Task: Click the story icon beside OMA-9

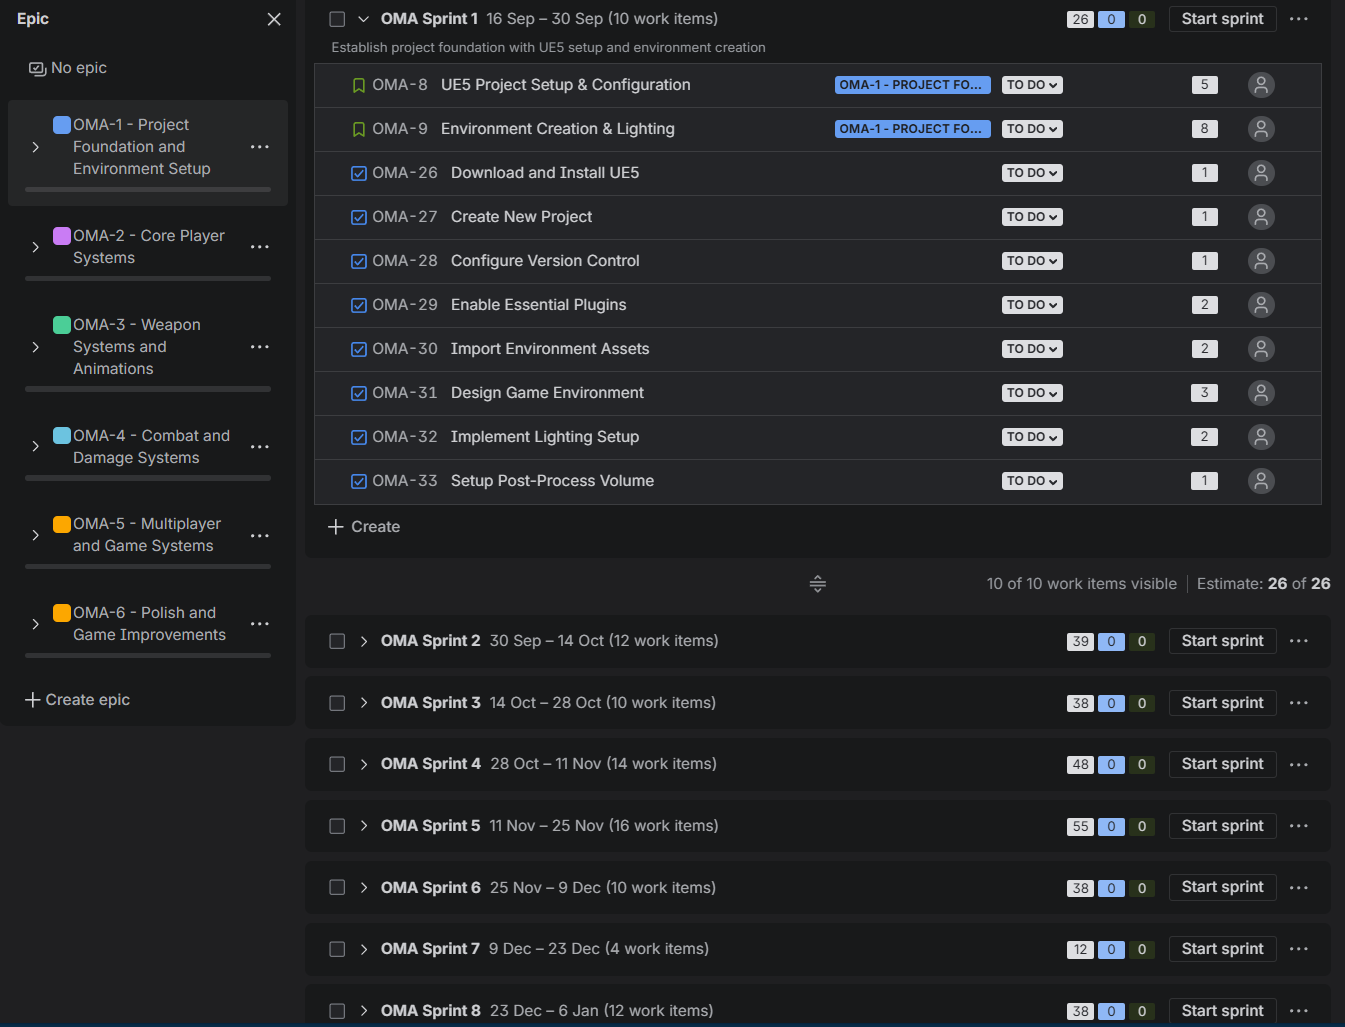Action: coord(359,129)
